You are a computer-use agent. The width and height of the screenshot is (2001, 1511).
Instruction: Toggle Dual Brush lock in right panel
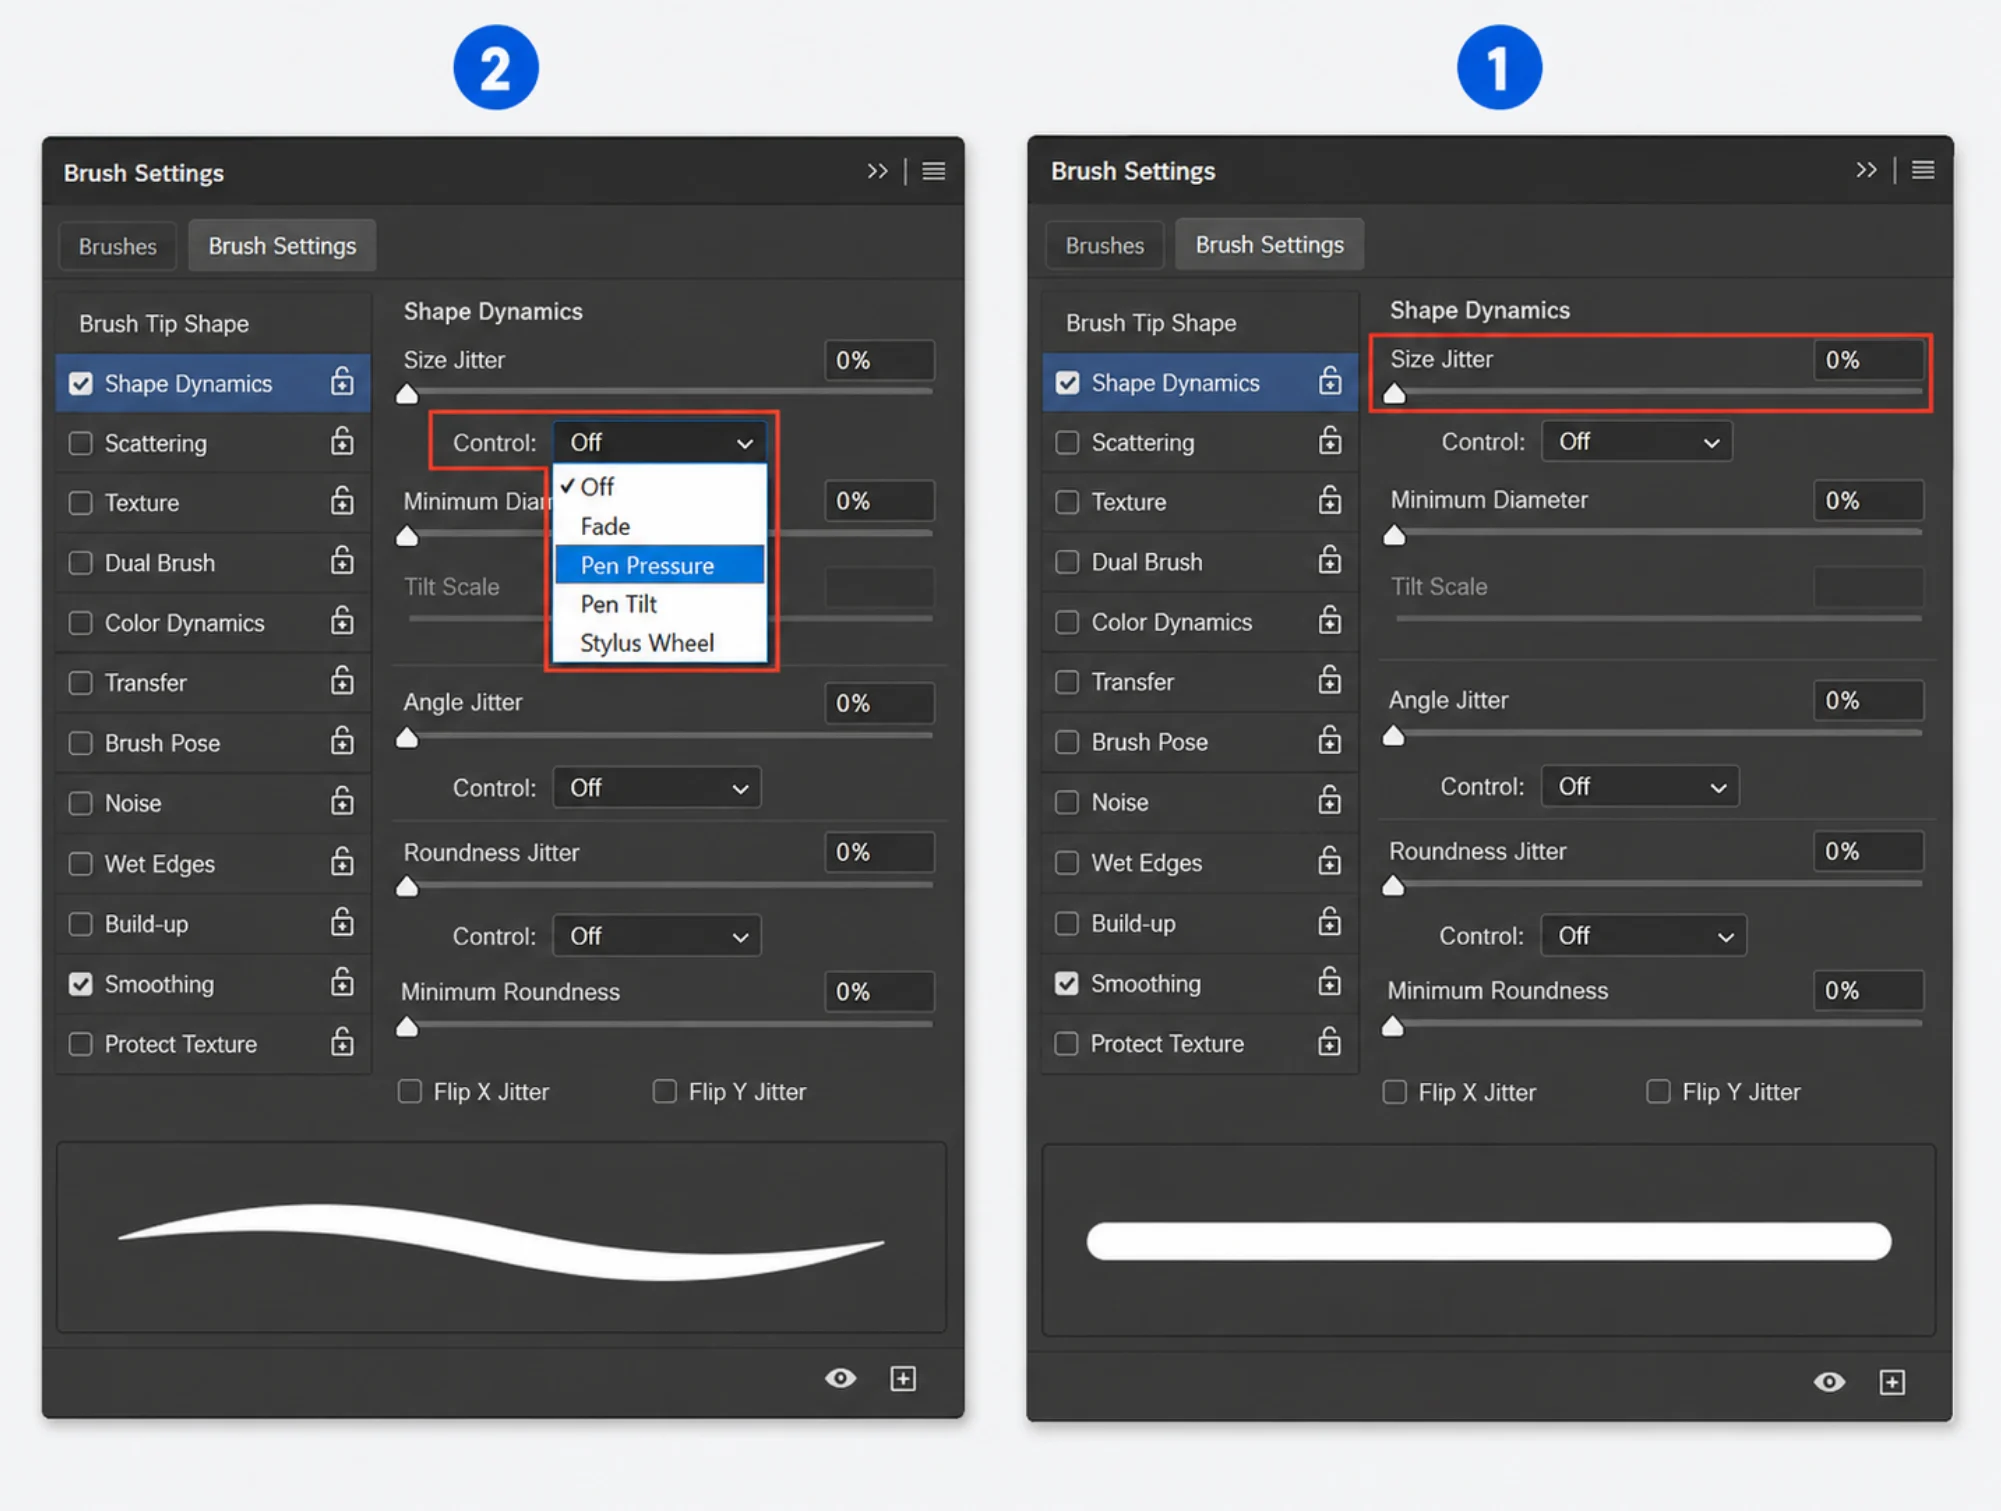1329,559
